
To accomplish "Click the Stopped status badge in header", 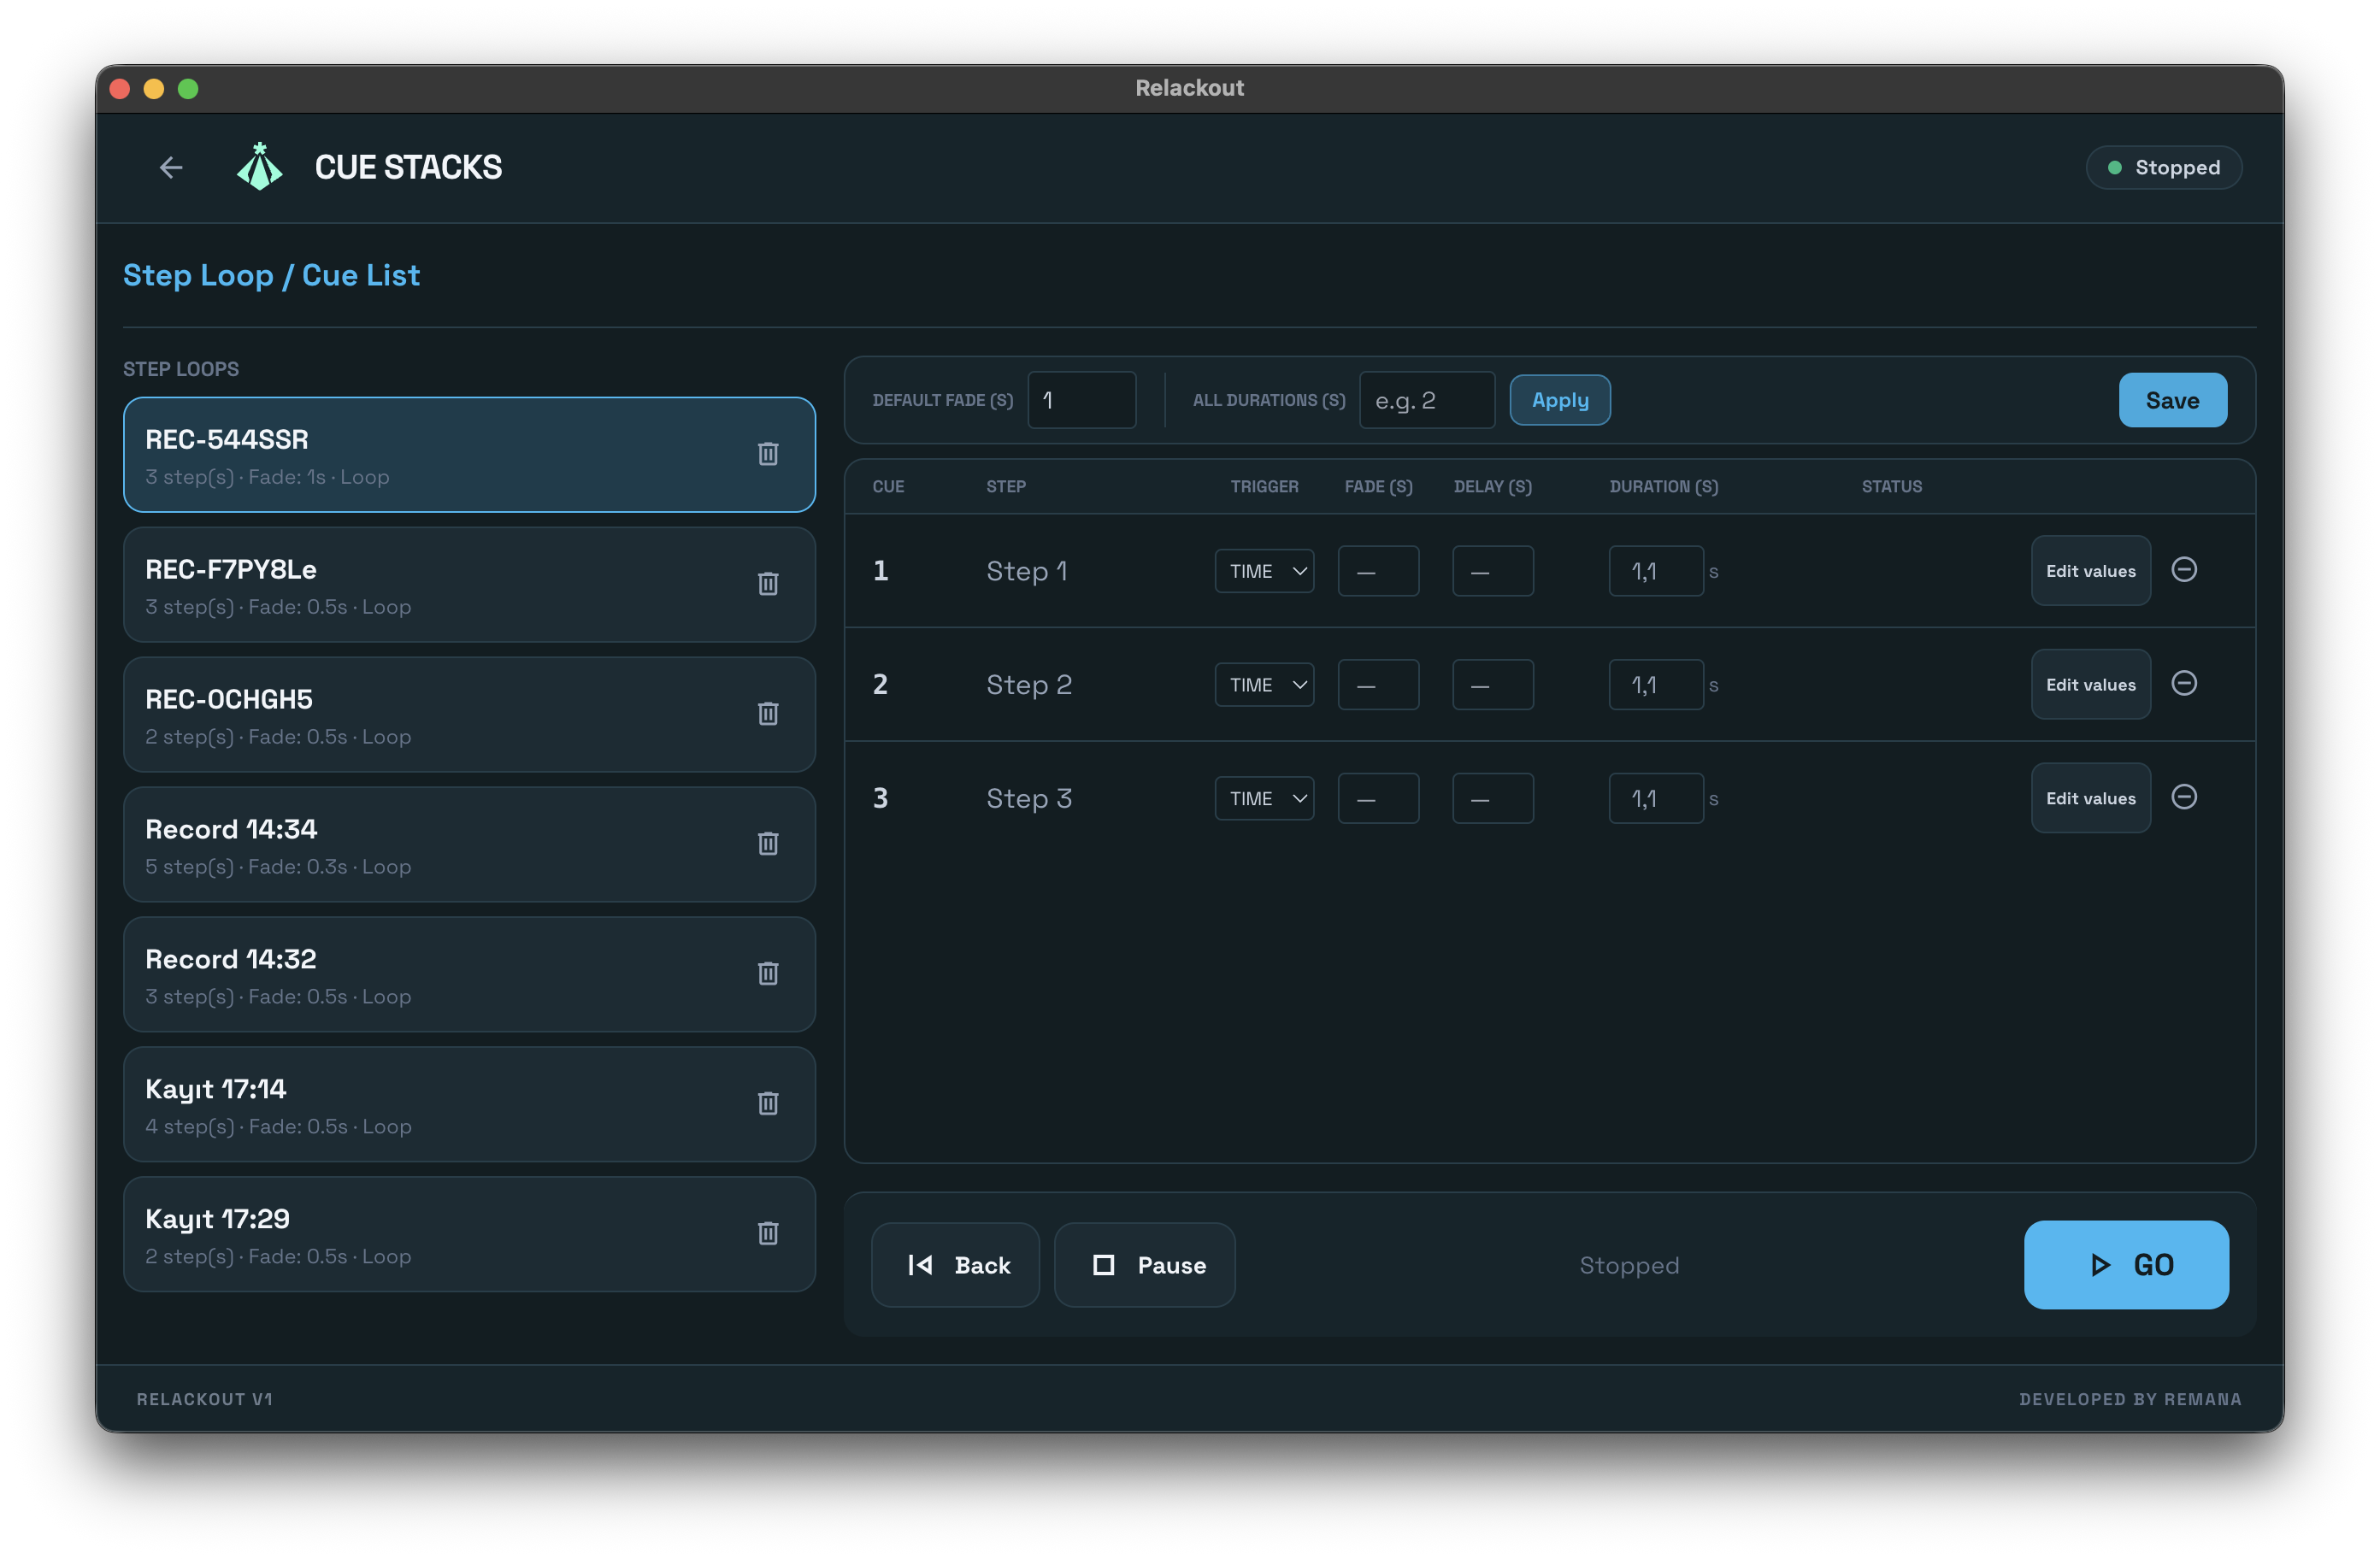I will click(x=2163, y=167).
